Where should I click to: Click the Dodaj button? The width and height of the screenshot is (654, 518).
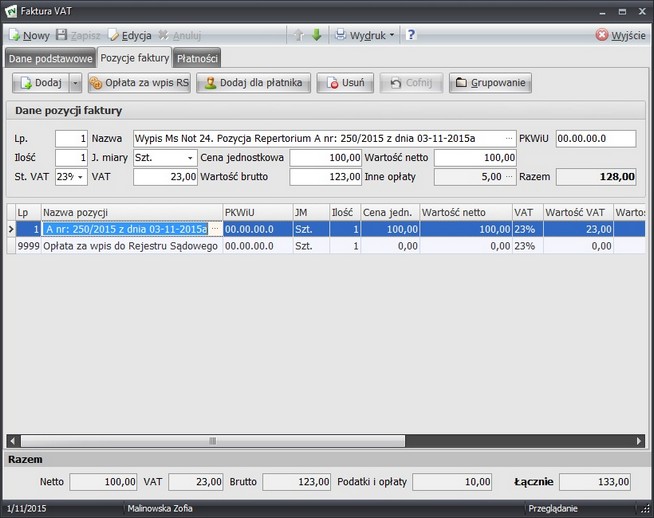[x=40, y=83]
